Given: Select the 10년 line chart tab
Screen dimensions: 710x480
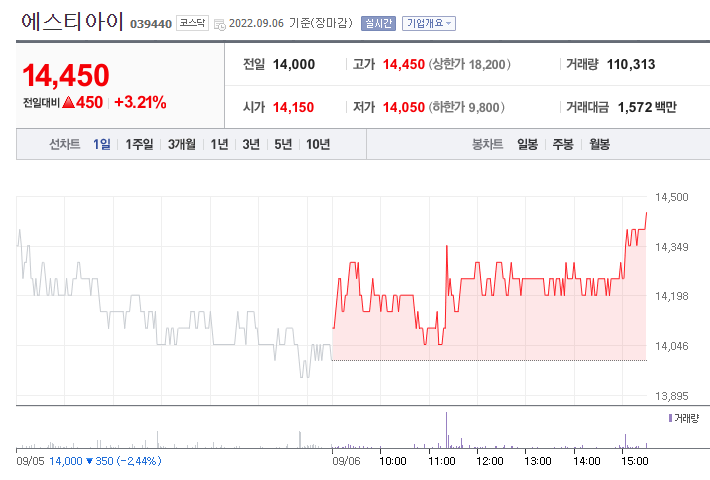Looking at the screenshot, I should (317, 144).
